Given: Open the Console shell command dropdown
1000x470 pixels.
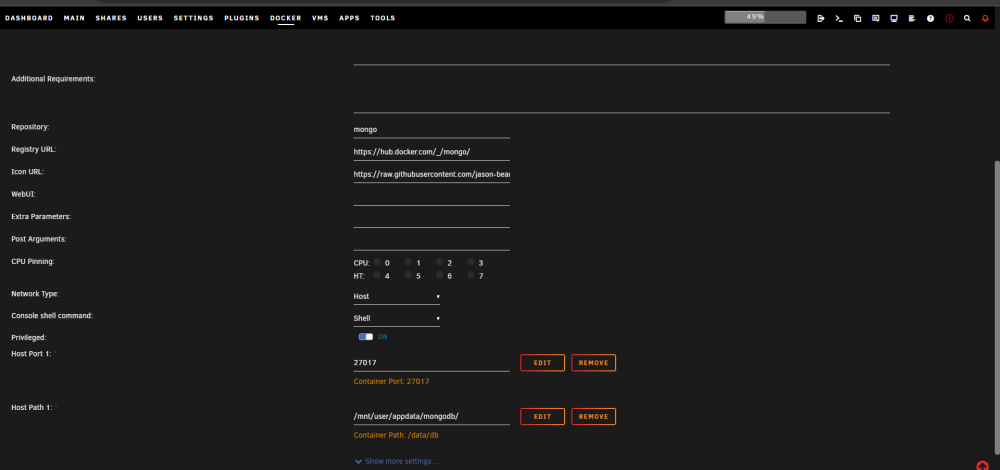Looking at the screenshot, I should click(397, 318).
